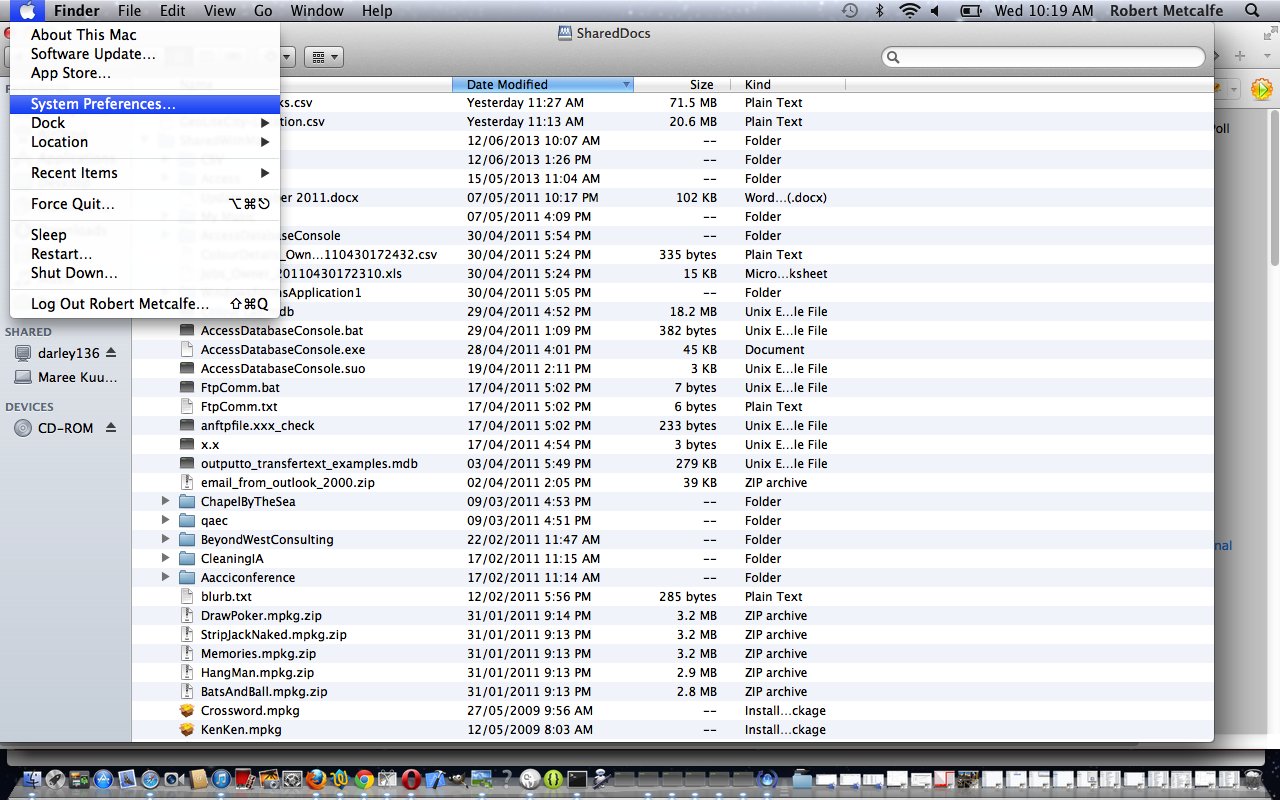Click the Wi-Fi status icon
1280x800 pixels.
pyautogui.click(x=909, y=11)
